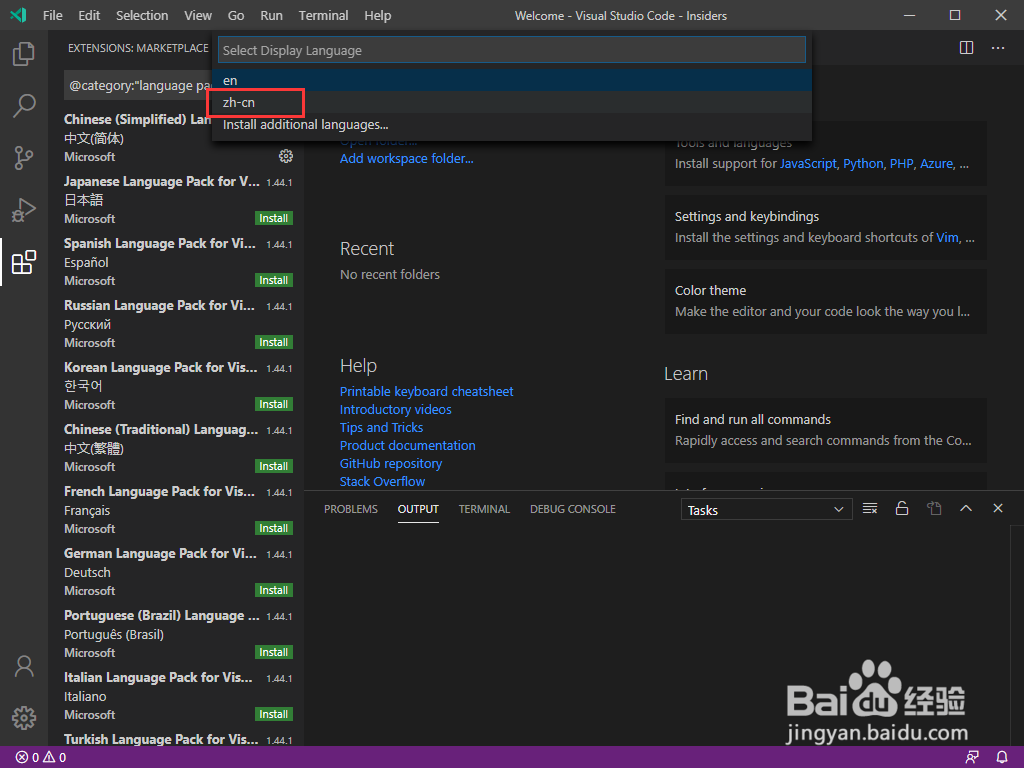
Task: Click the Python link under tools and languages
Action: [x=863, y=164]
